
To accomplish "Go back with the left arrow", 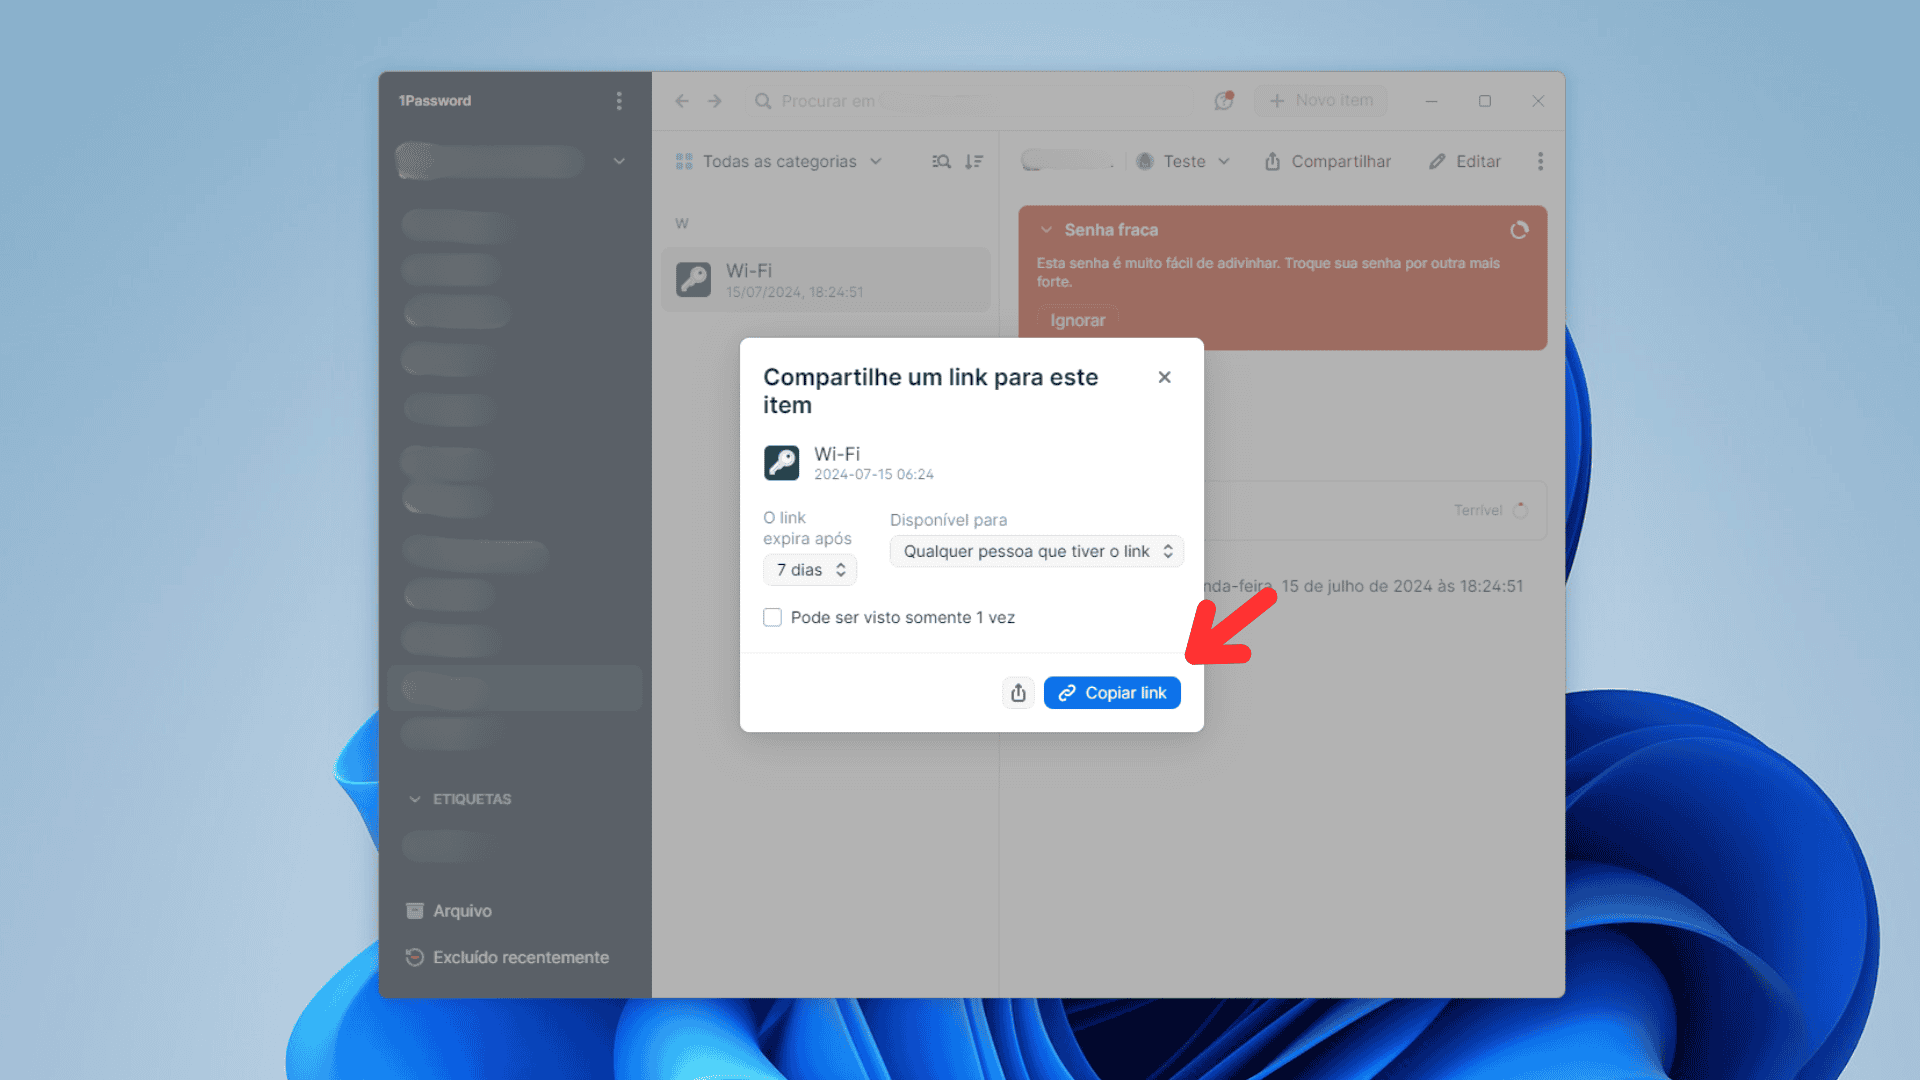I will click(682, 101).
